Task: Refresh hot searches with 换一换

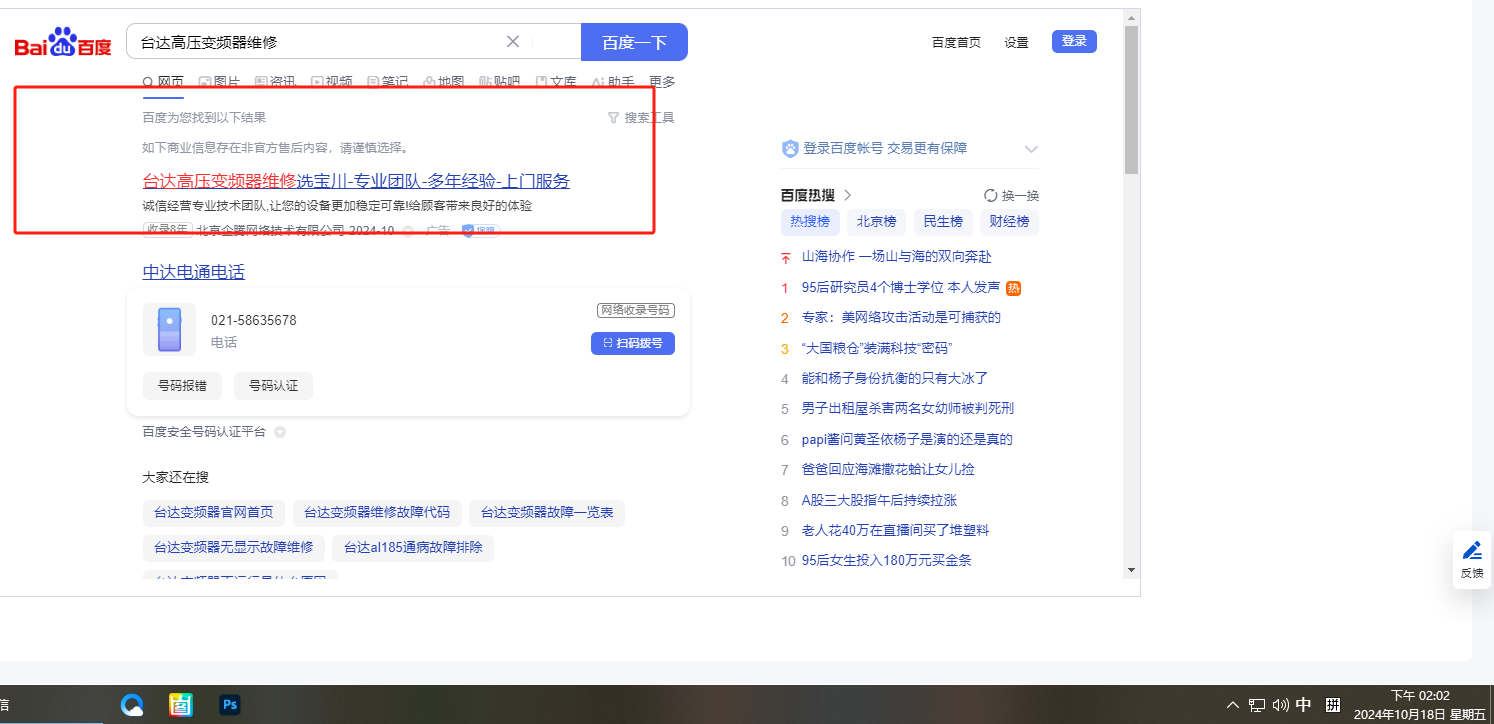Action: [1011, 196]
